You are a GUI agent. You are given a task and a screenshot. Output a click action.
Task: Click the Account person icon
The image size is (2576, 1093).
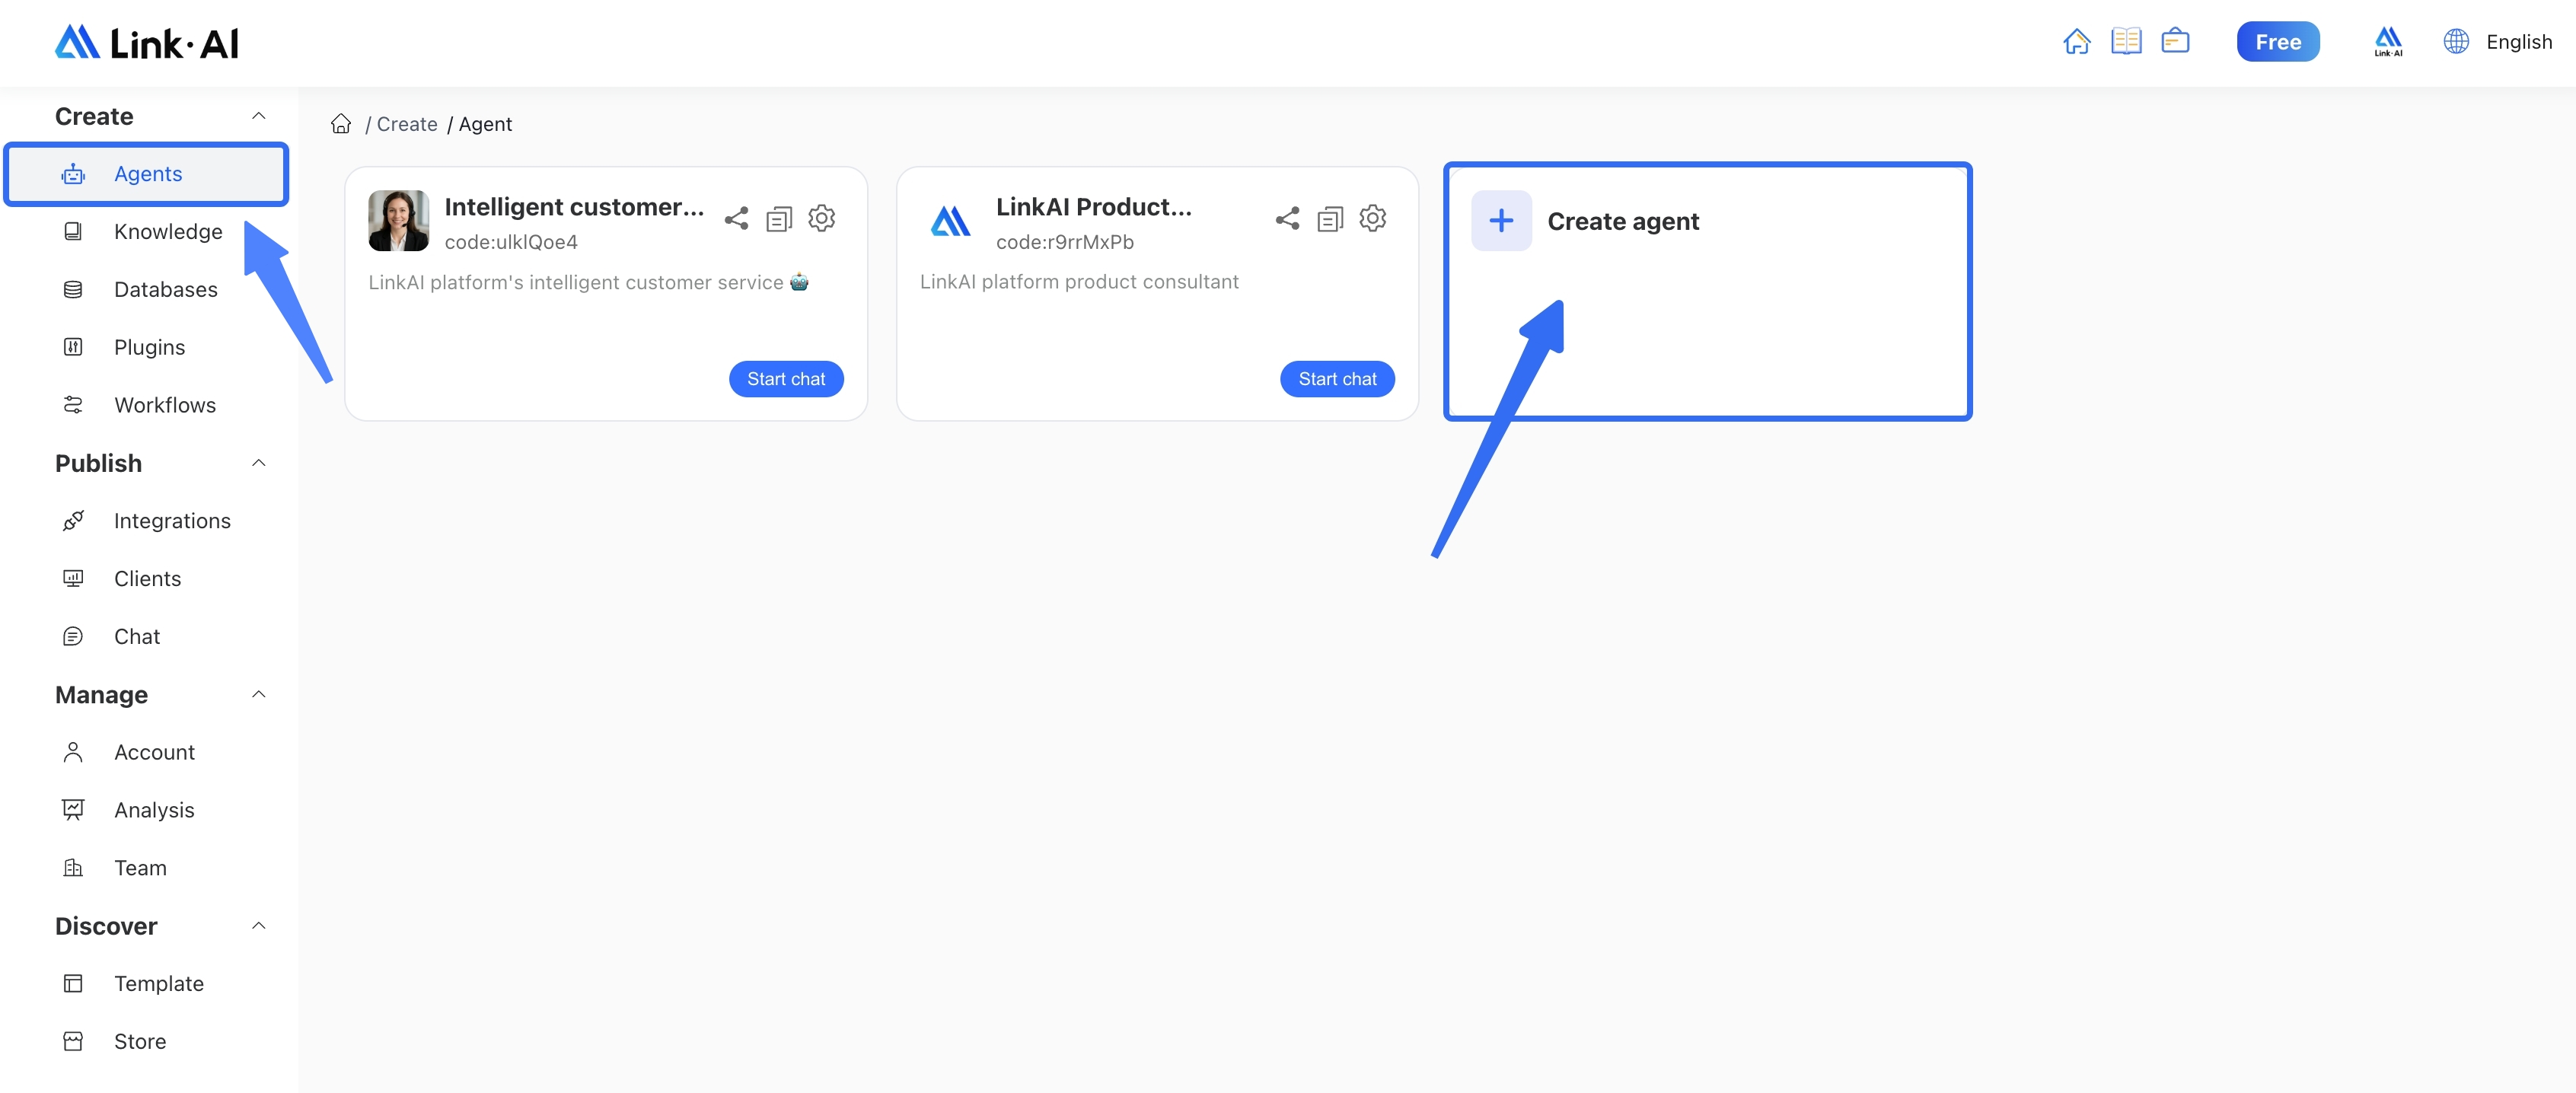(73, 752)
